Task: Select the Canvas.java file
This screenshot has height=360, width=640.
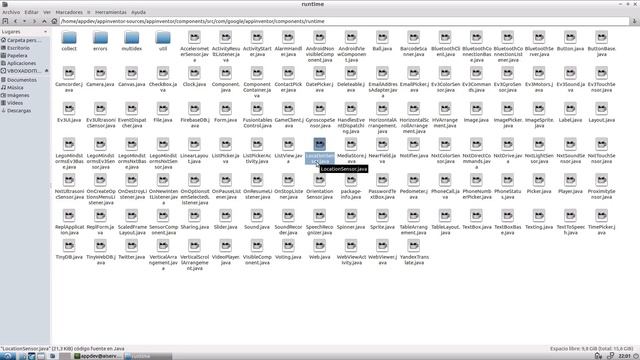Action: (x=131, y=77)
